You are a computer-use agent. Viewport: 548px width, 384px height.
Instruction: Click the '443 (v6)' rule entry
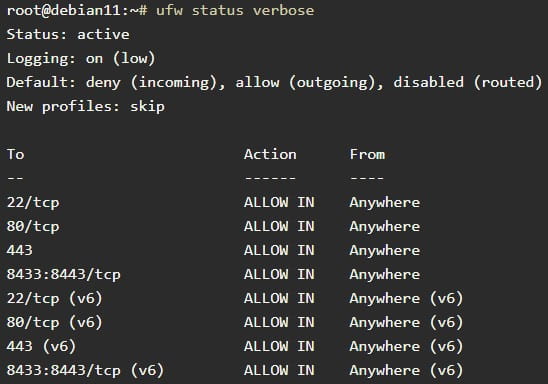click(41, 346)
